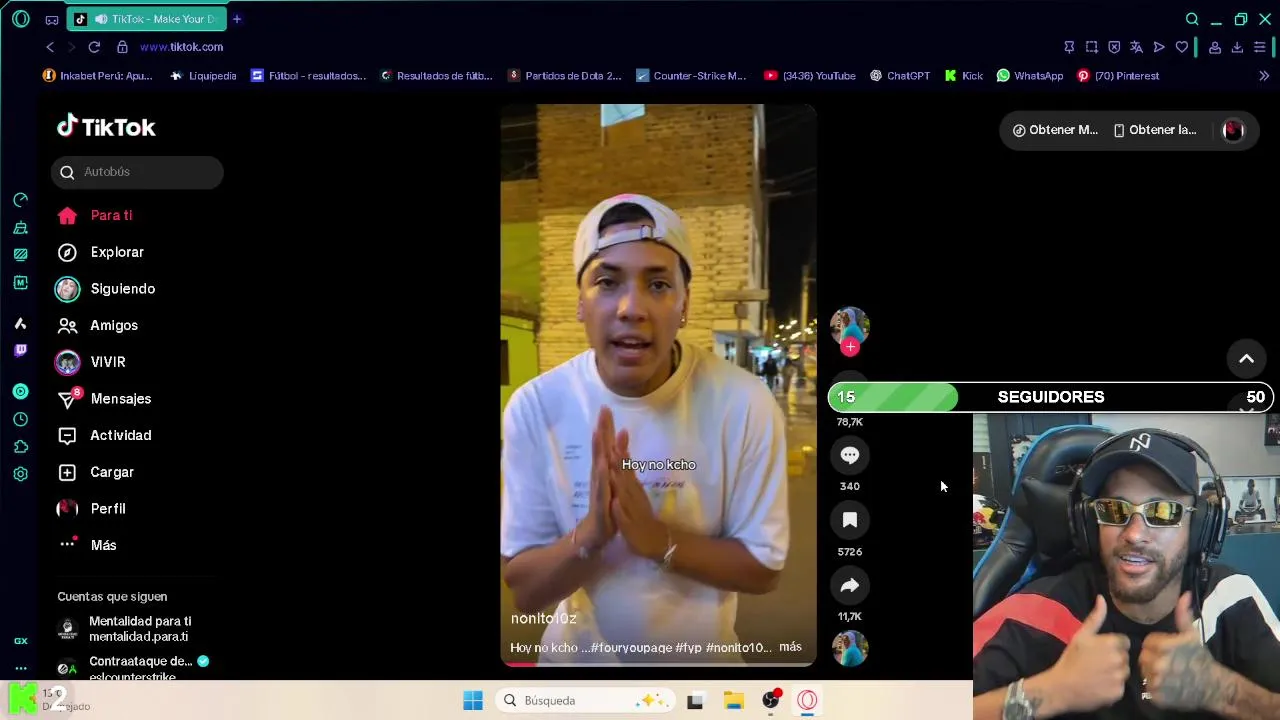Go back to previous page
1280x720 pixels.
tap(50, 47)
